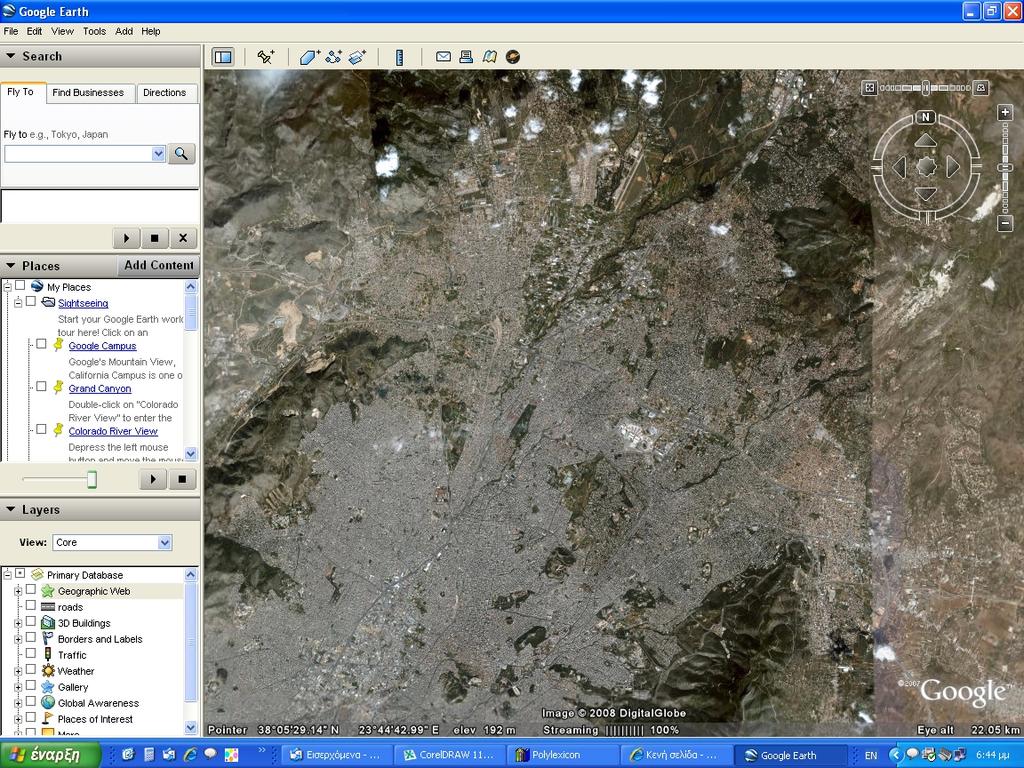Add a placemark with the pushpin icon
The image size is (1024, 768).
tap(266, 57)
